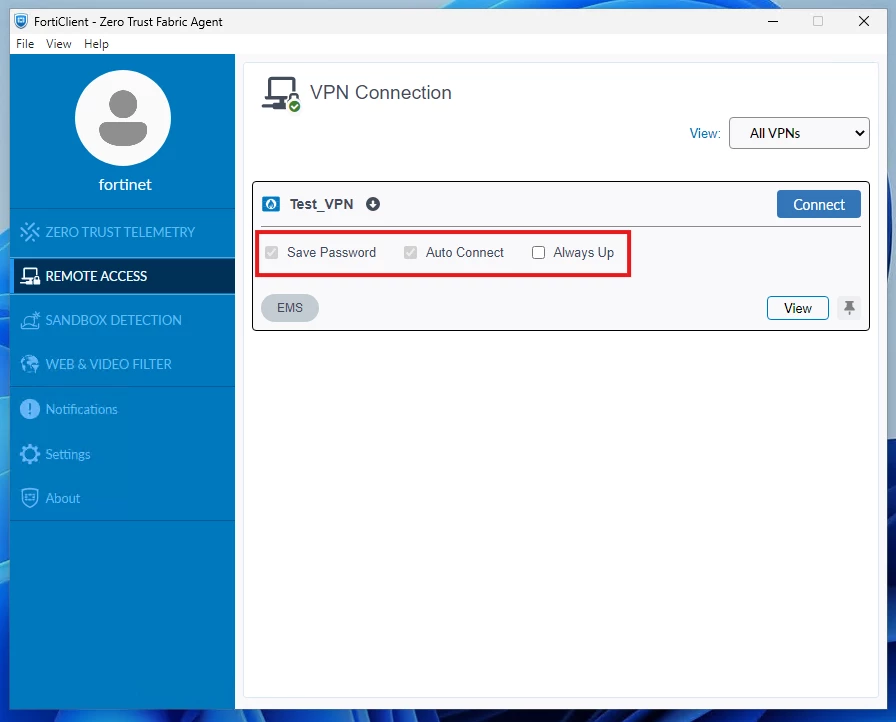Click the 'View:' label text
896x722 pixels.
pos(705,133)
